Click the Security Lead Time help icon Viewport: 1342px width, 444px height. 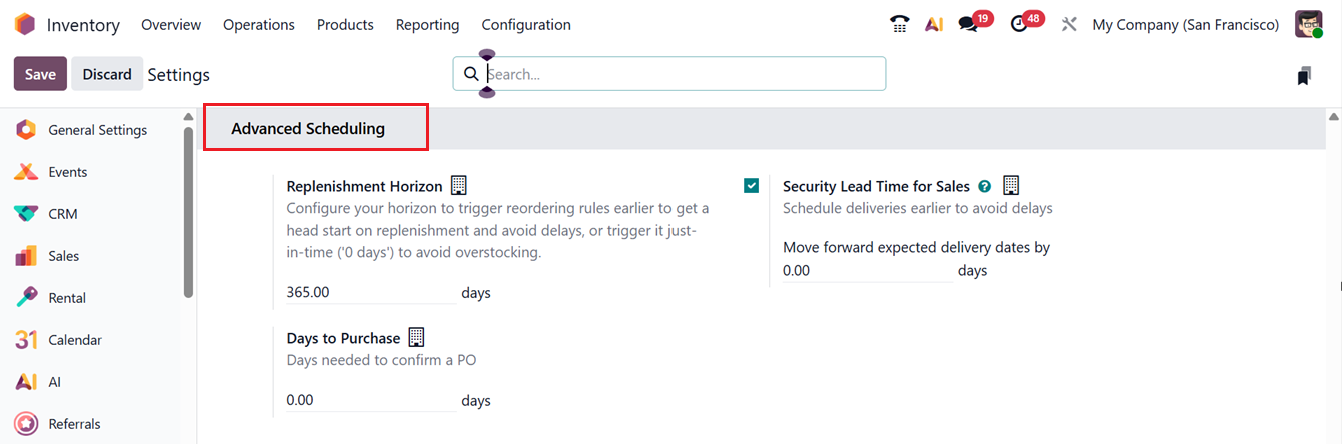pyautogui.click(x=985, y=186)
